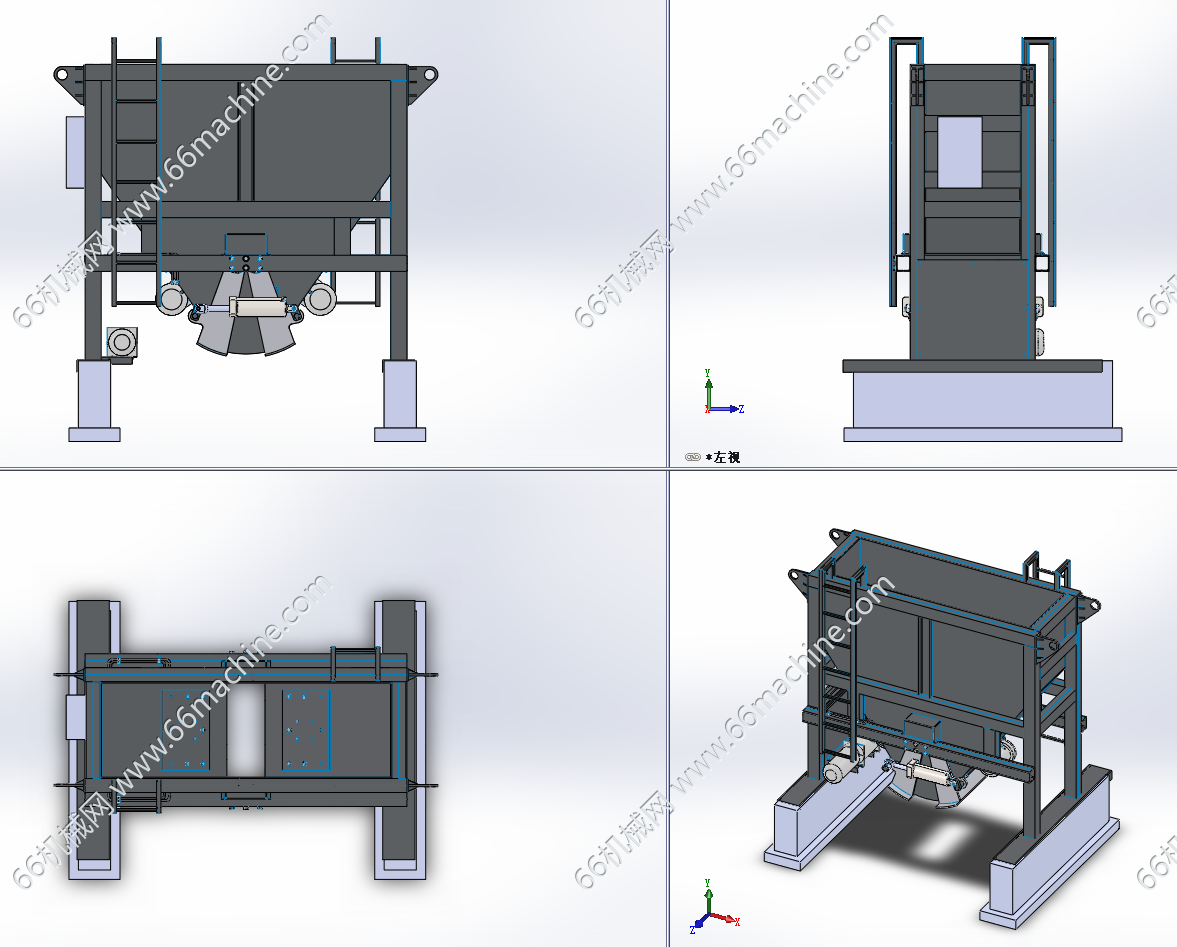Image resolution: width=1177 pixels, height=947 pixels.
Task: Click the light rectangular panel in left view
Action: (959, 151)
